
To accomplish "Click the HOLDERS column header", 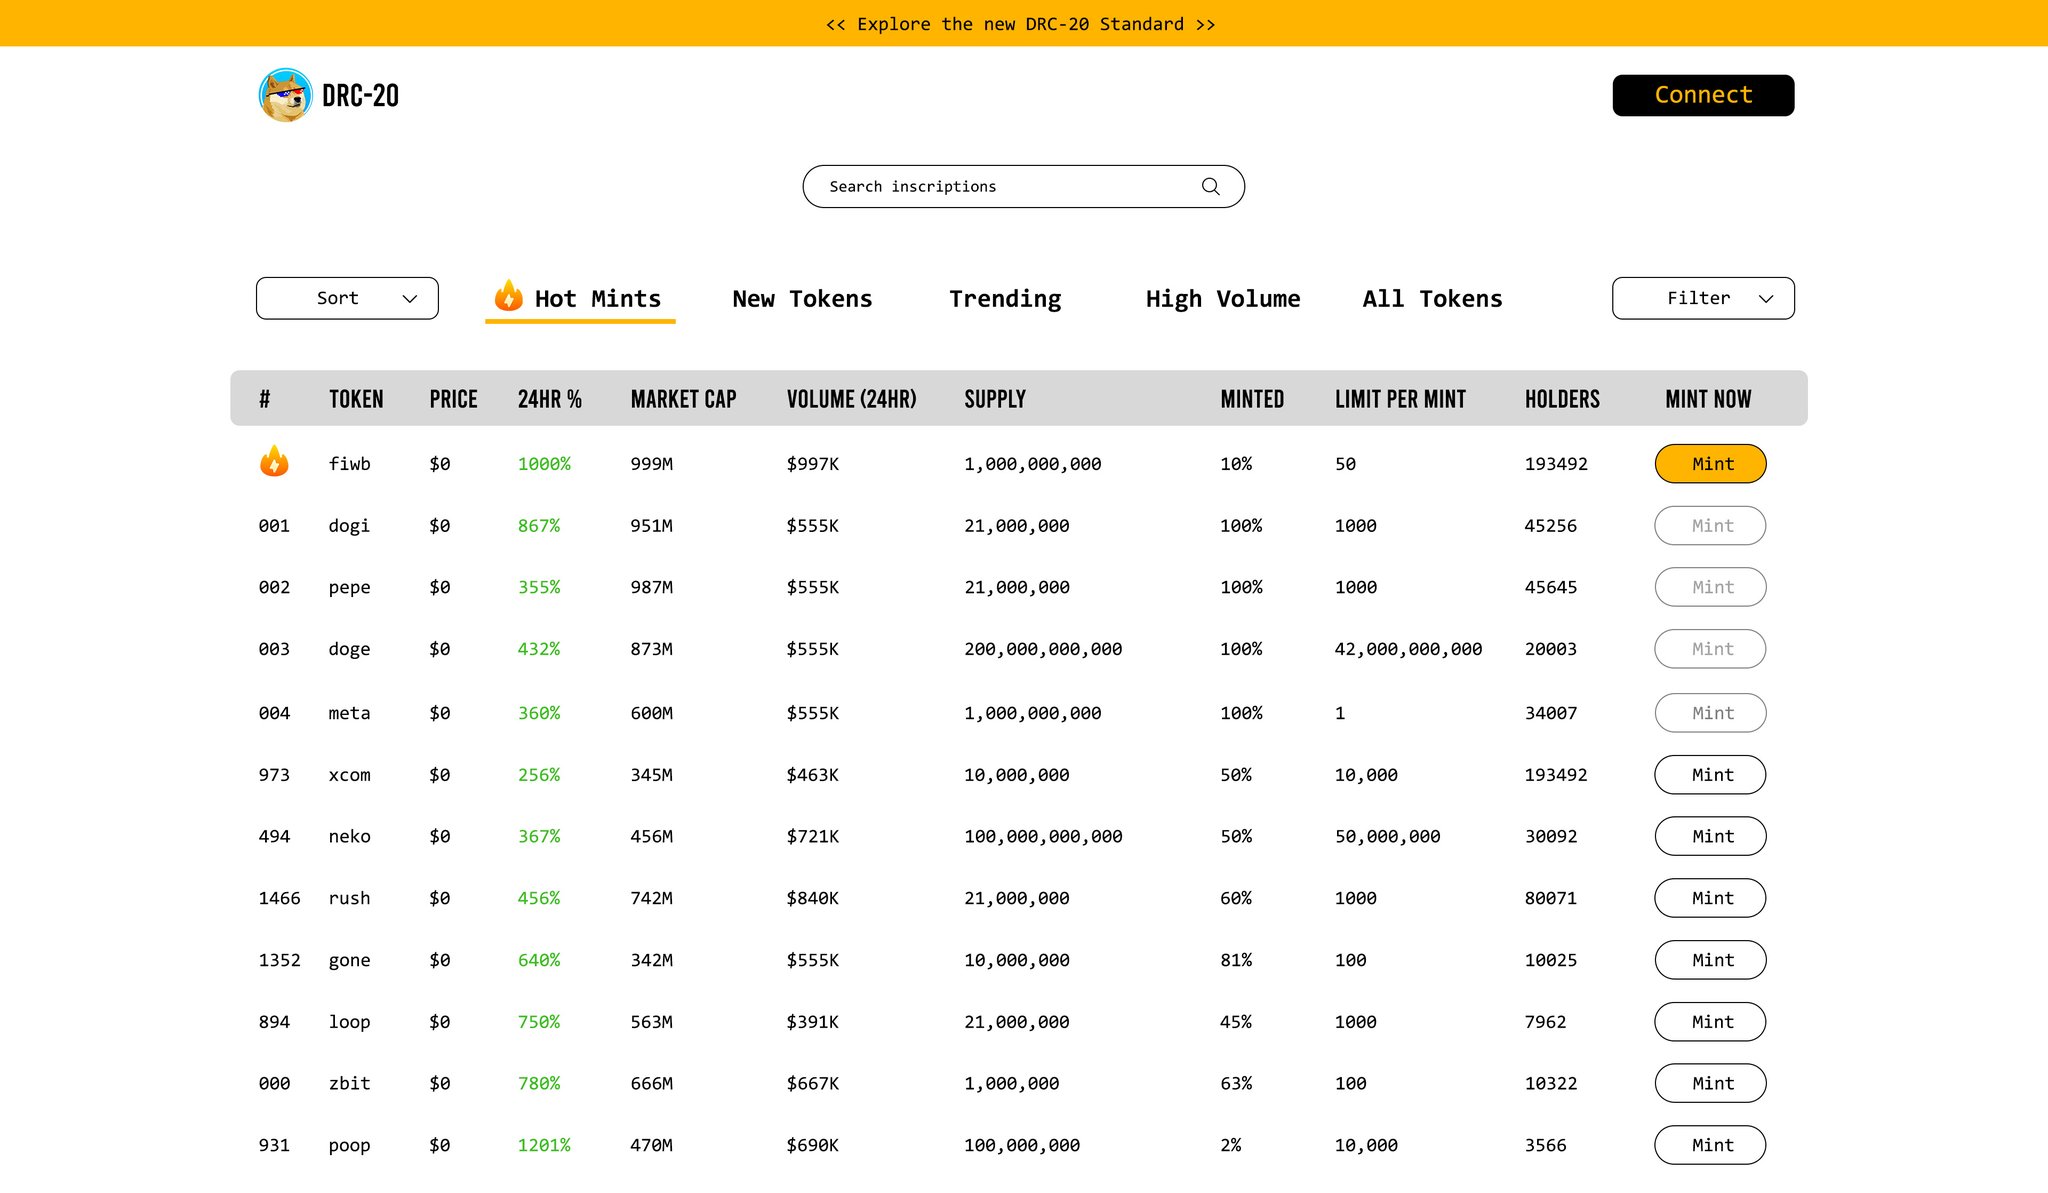I will click(1561, 399).
